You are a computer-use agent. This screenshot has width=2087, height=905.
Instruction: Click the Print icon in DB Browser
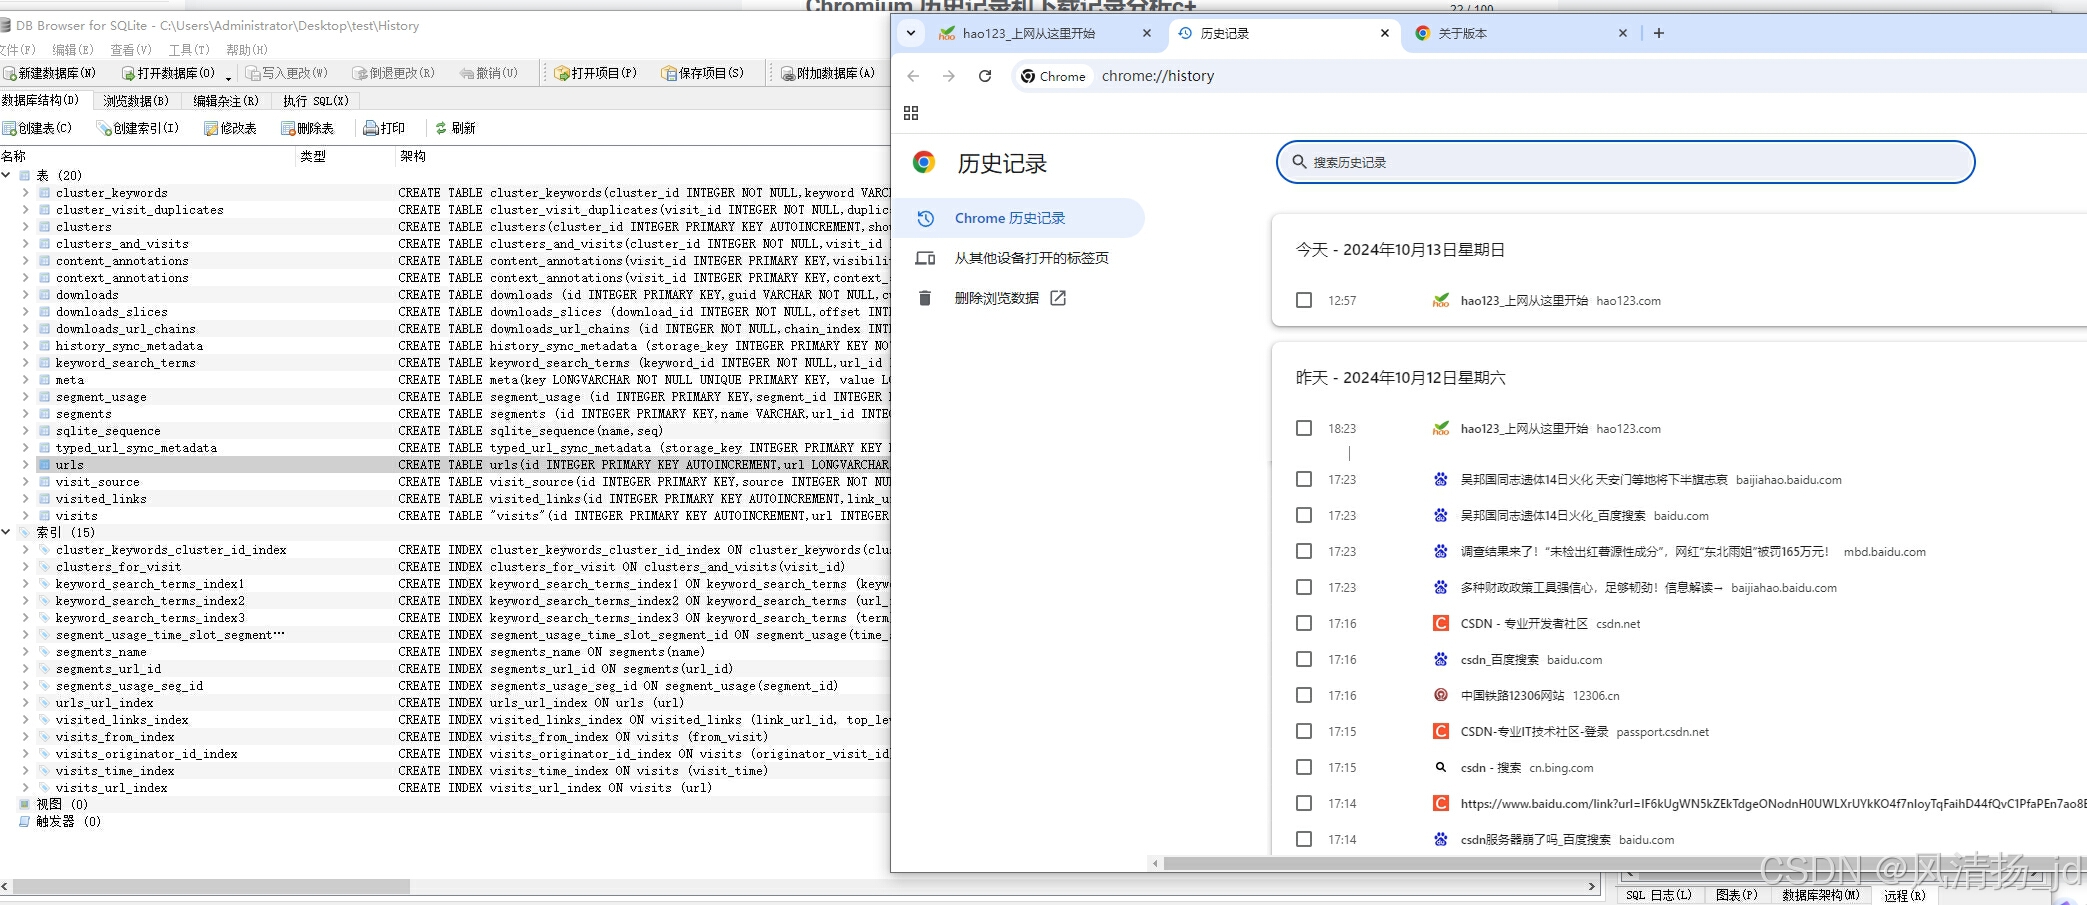point(371,128)
